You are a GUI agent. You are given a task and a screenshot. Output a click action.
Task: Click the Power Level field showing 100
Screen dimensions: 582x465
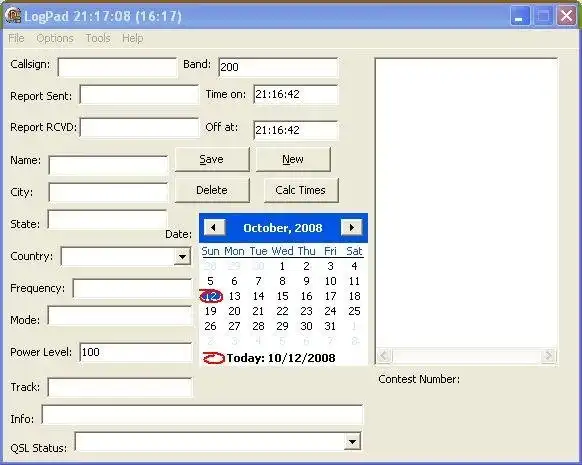tap(136, 352)
